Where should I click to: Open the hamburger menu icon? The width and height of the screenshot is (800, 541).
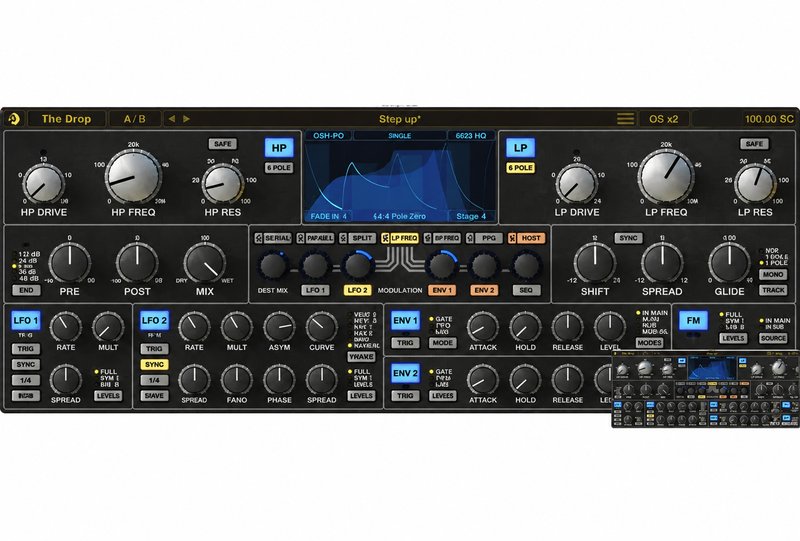[626, 119]
